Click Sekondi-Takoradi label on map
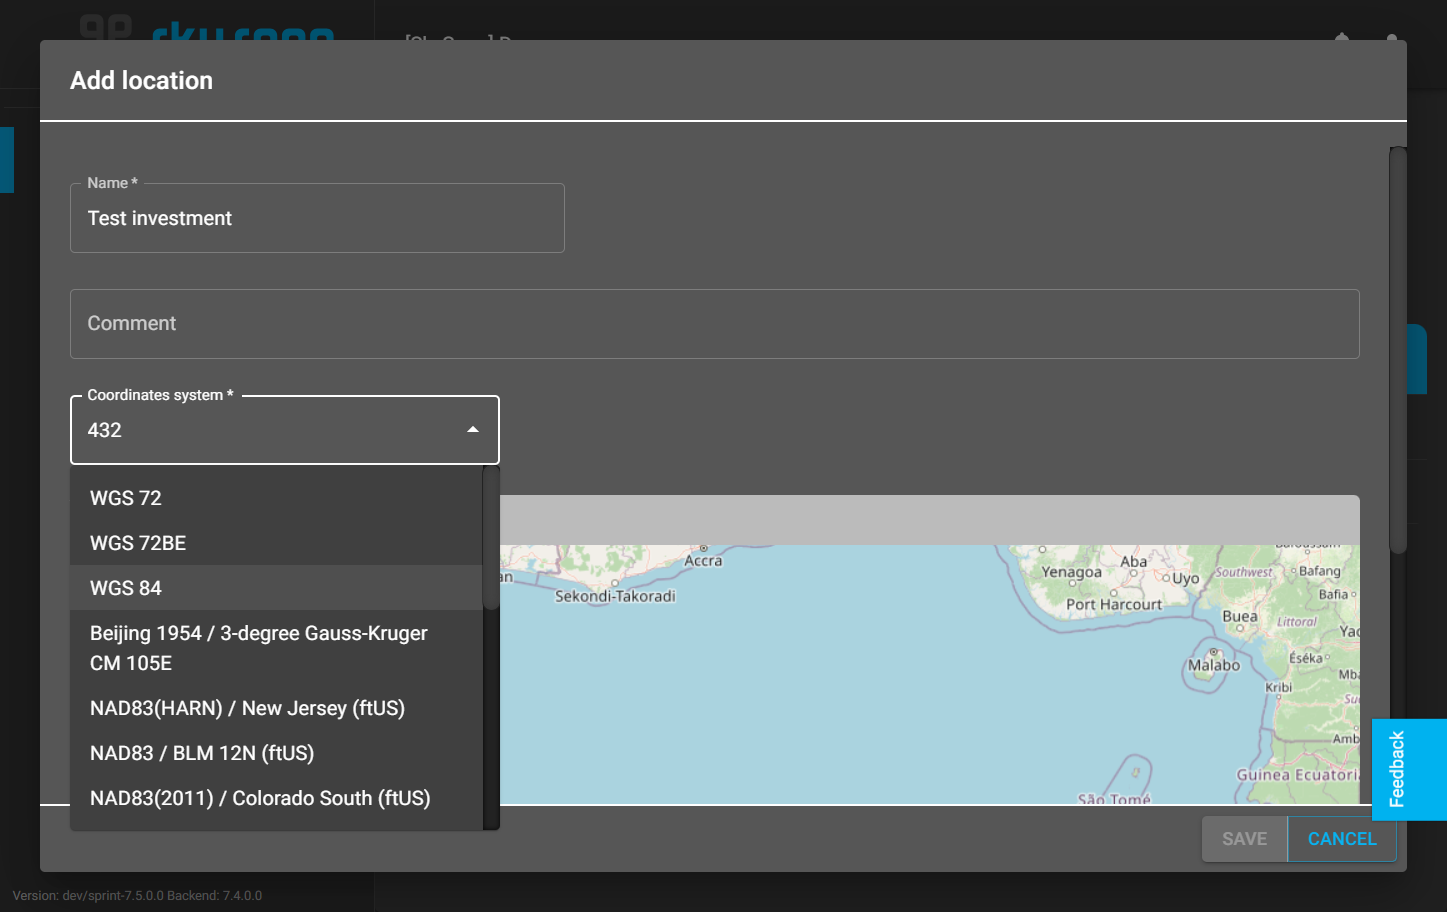Viewport: 1447px width, 912px height. click(615, 596)
